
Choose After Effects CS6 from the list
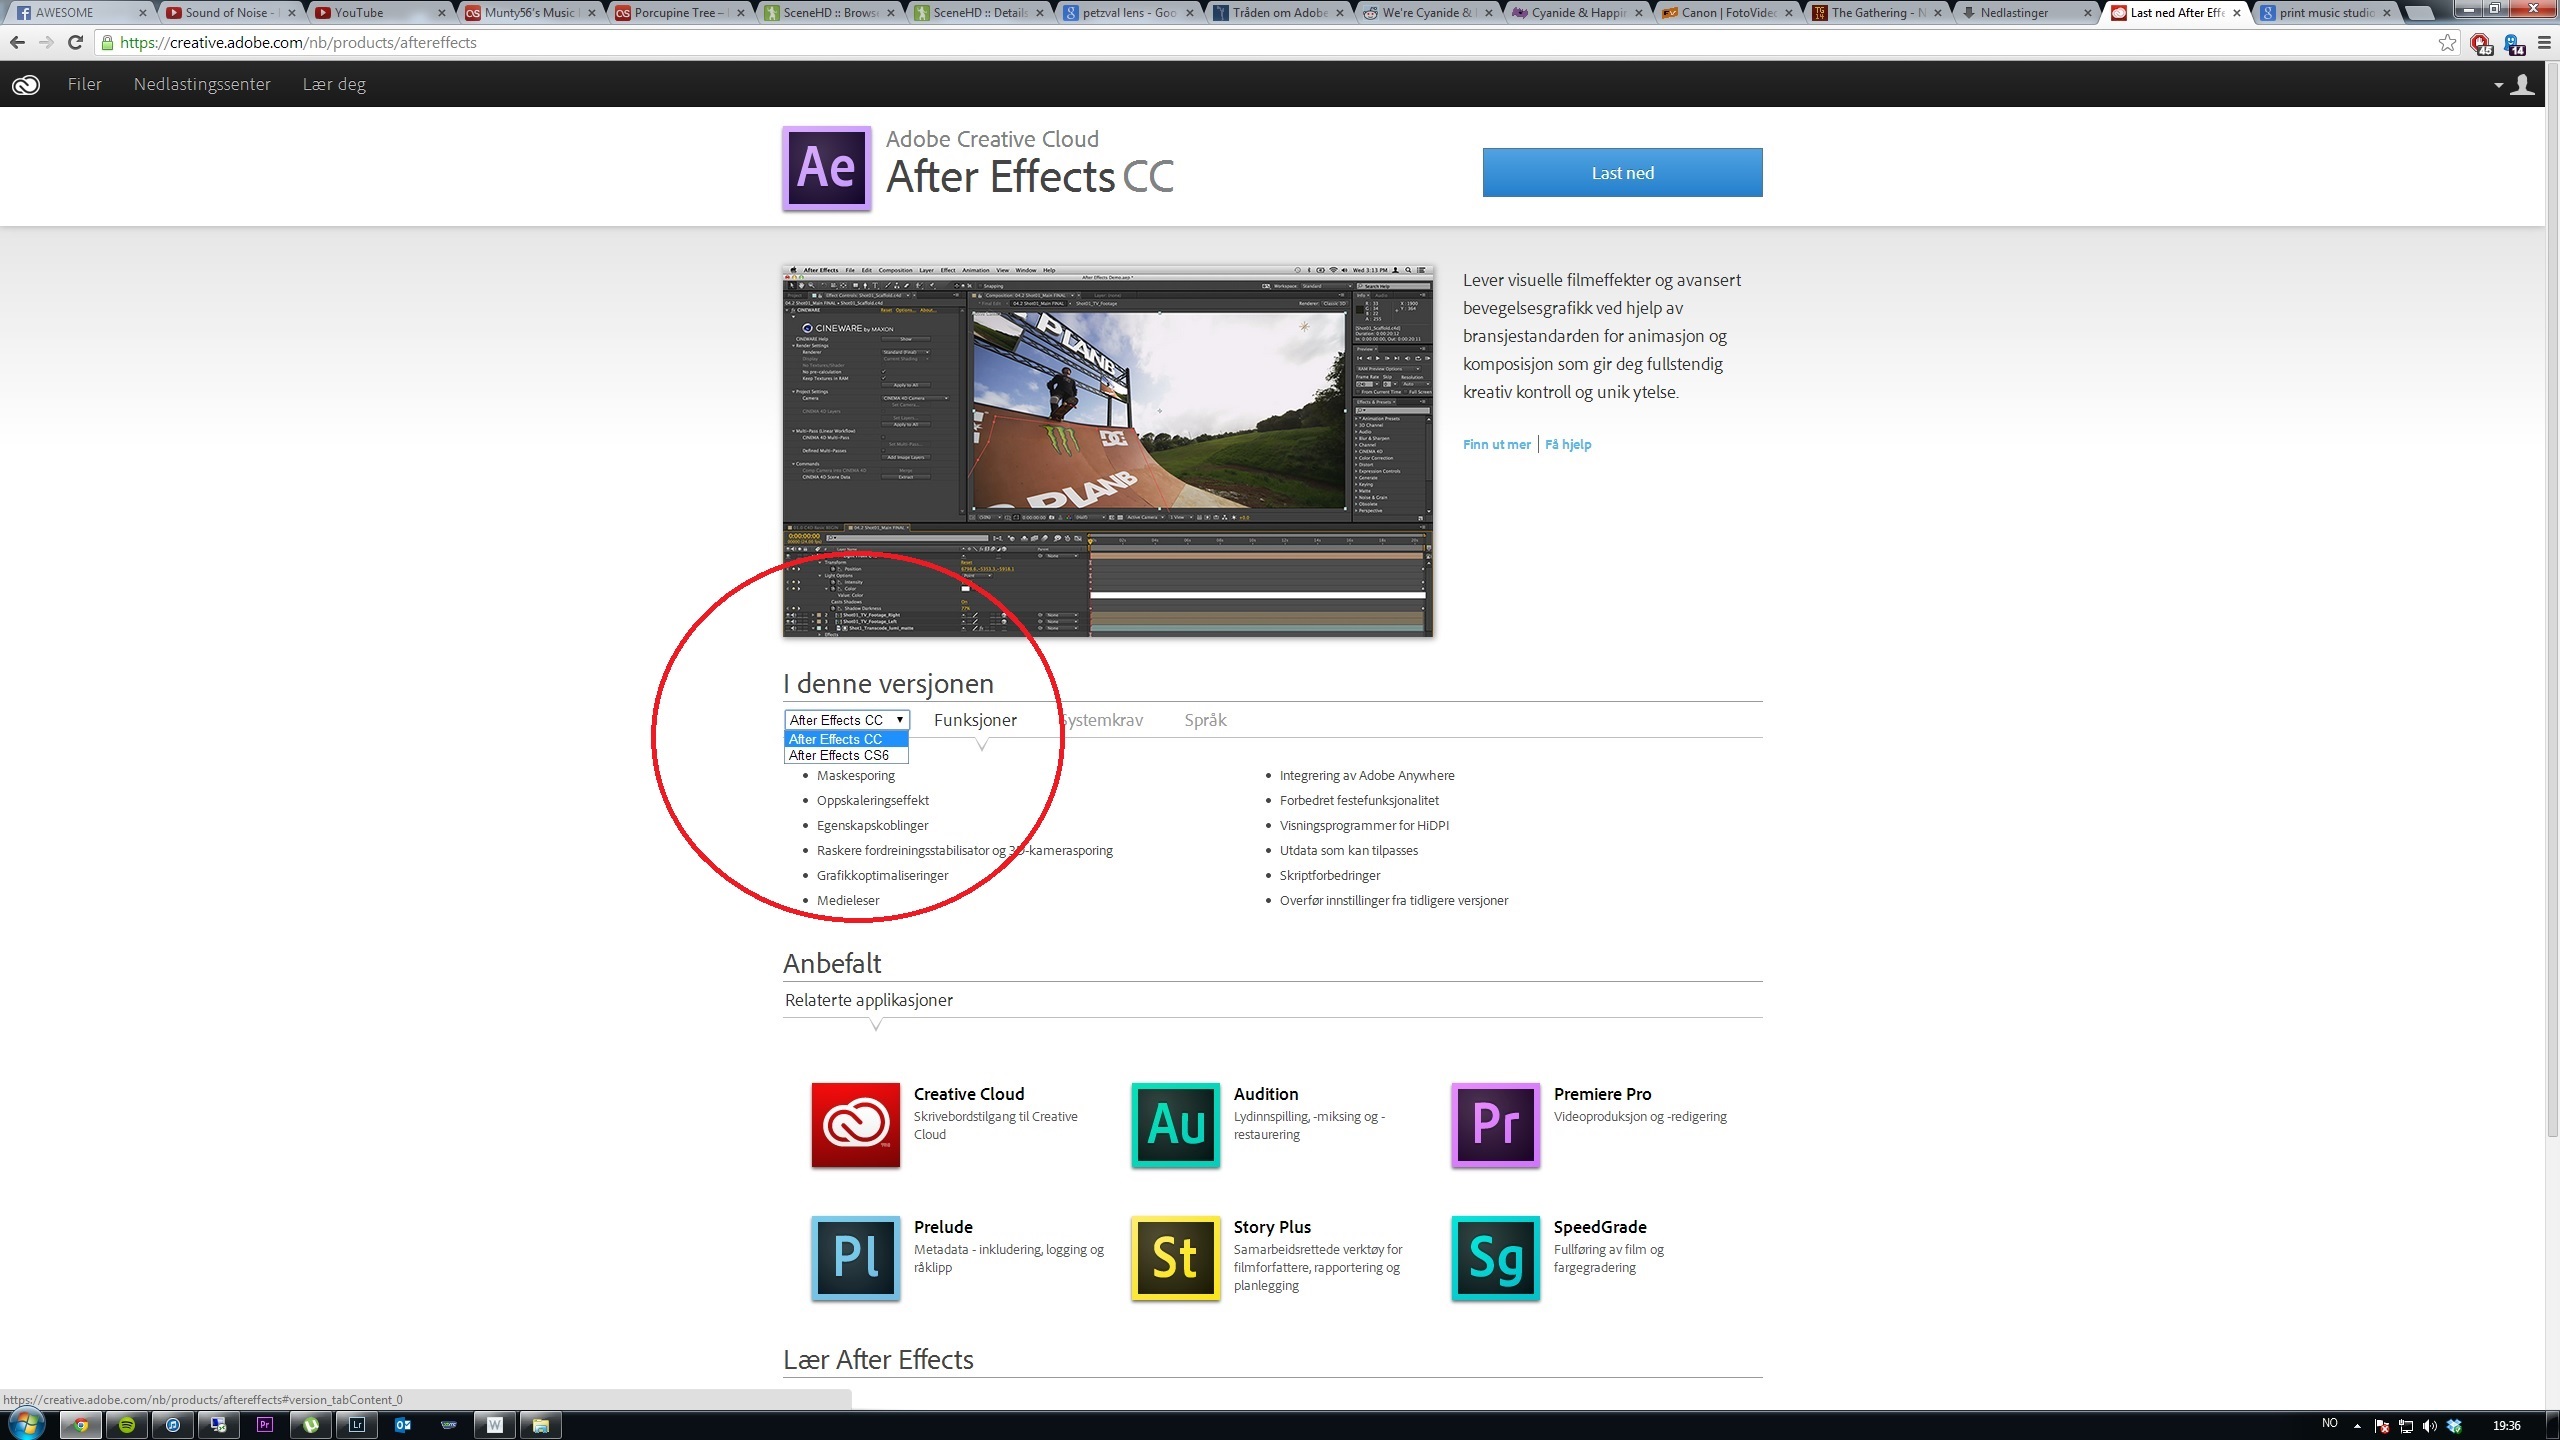click(x=846, y=756)
